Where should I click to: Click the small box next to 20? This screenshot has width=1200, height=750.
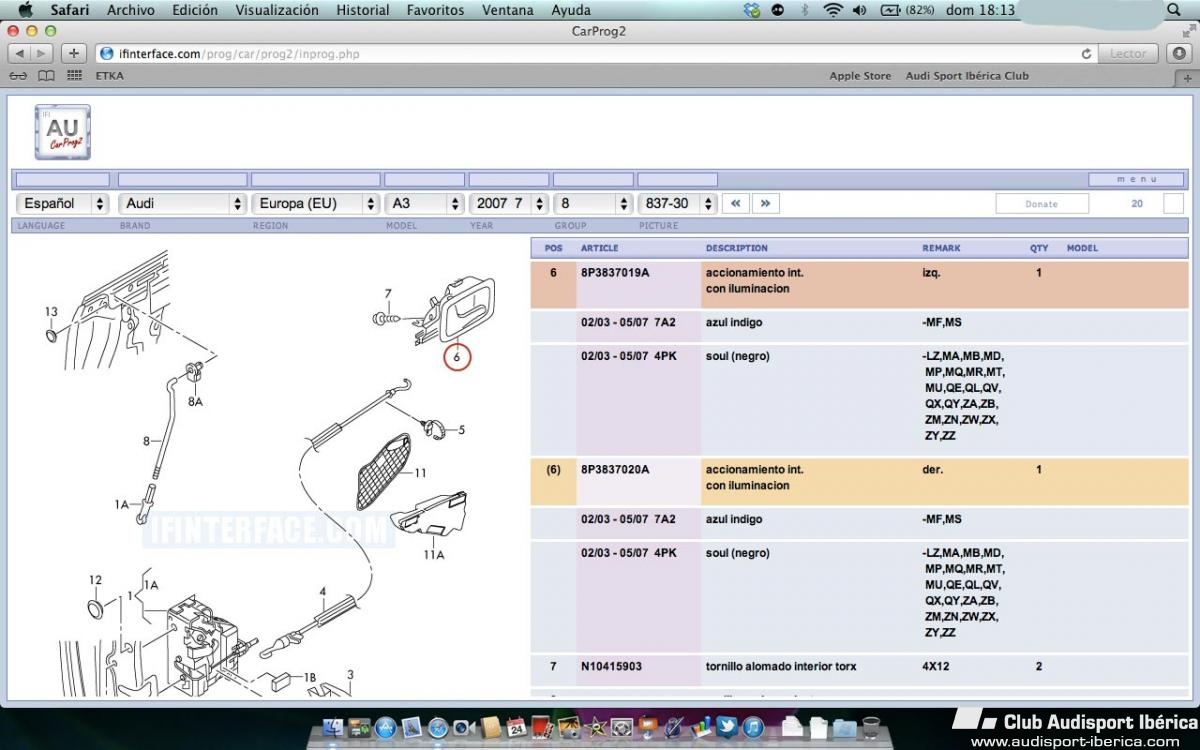[x=1174, y=203]
